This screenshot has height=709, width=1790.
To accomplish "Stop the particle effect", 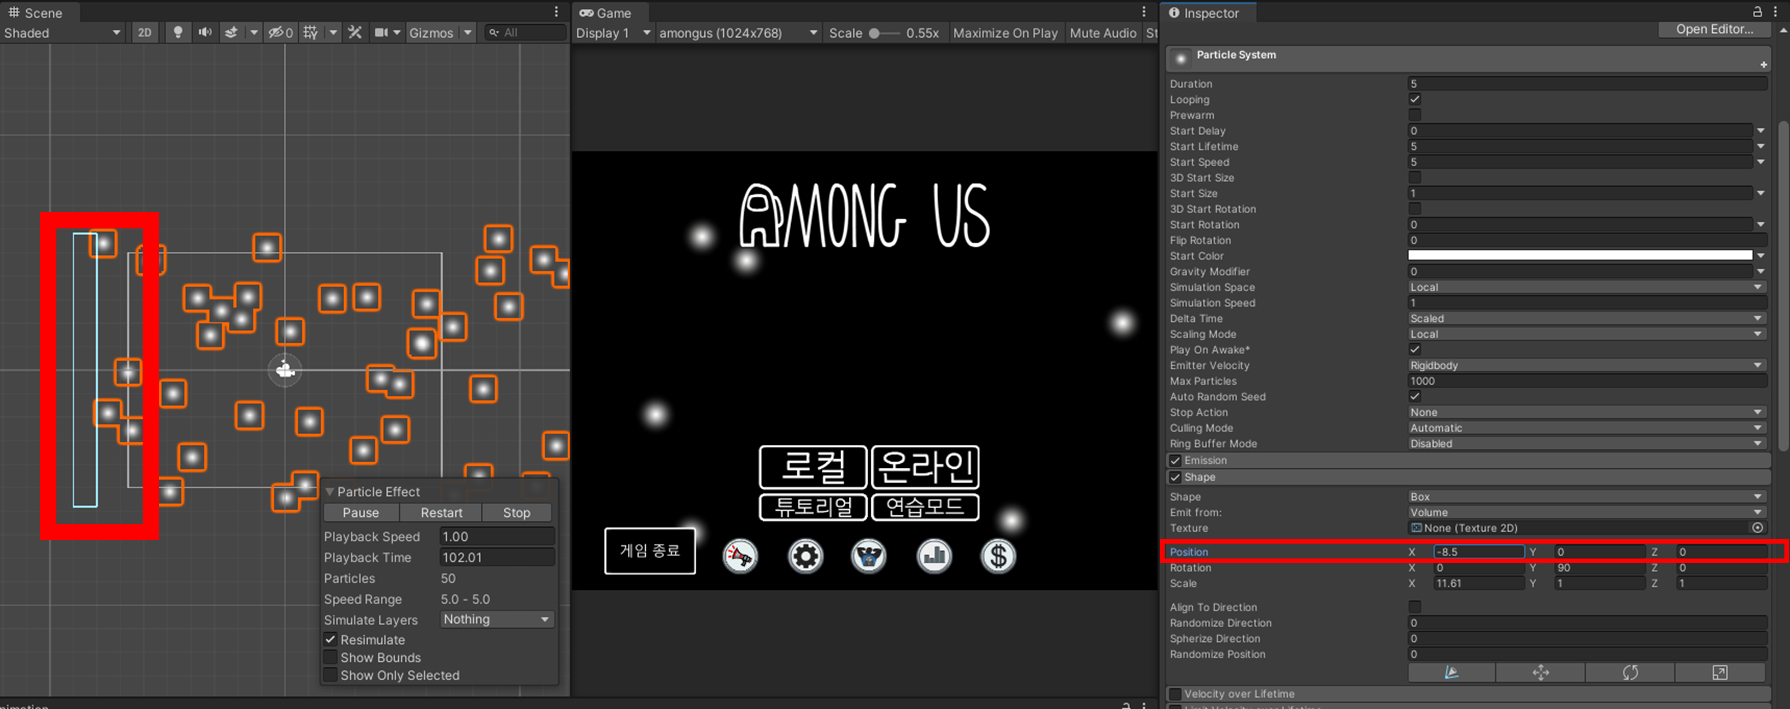I will (x=517, y=513).
